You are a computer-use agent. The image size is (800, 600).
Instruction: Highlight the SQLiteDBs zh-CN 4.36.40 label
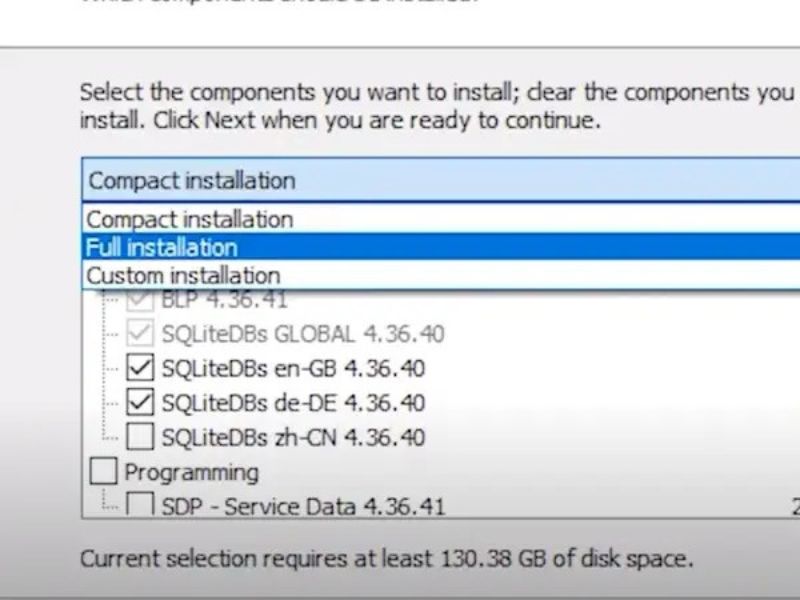(x=292, y=437)
